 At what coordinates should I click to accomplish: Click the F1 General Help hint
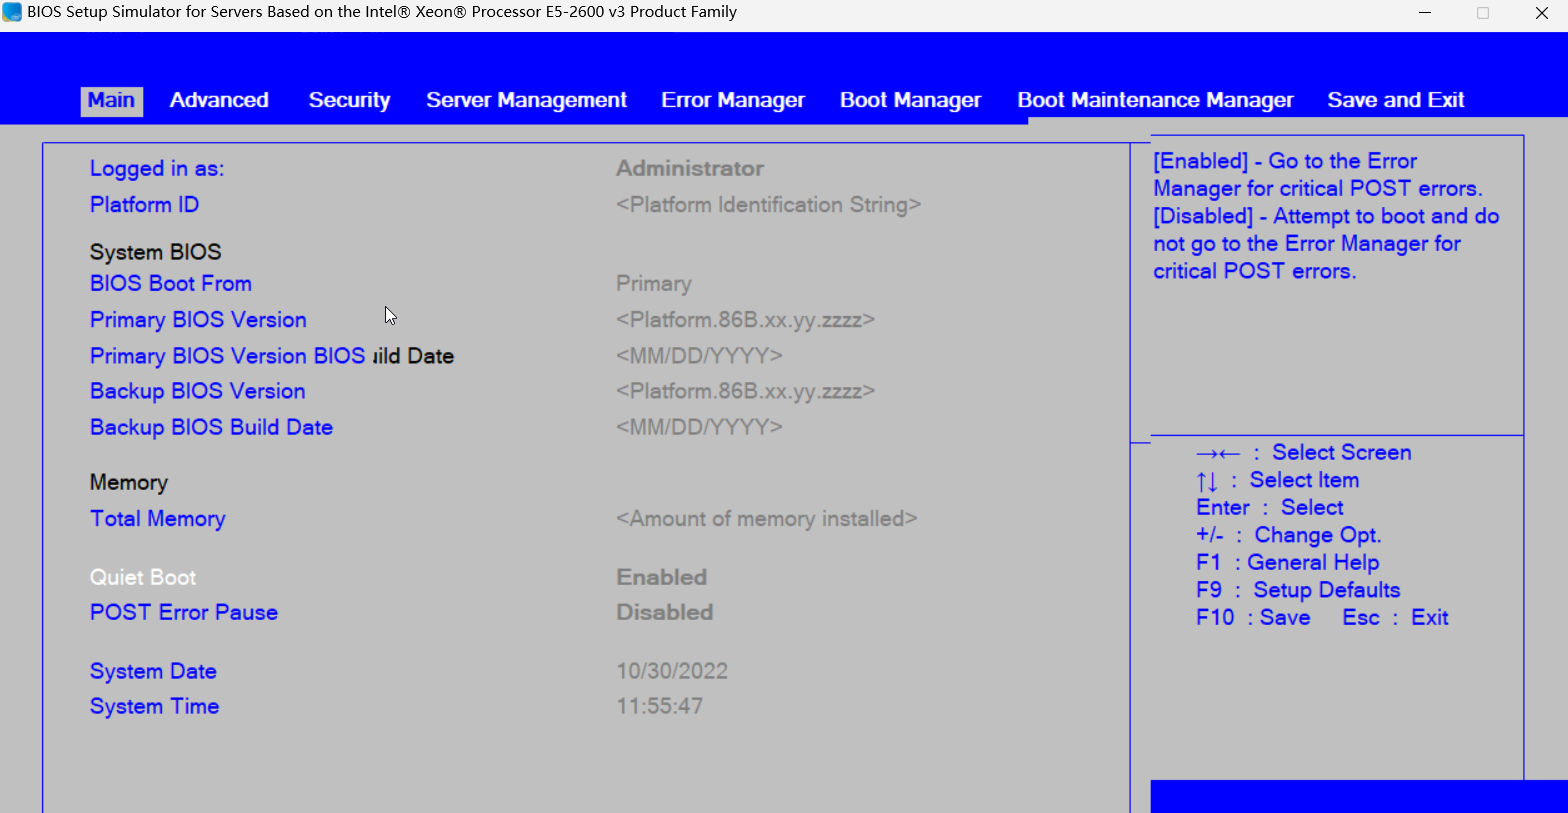(x=1288, y=563)
